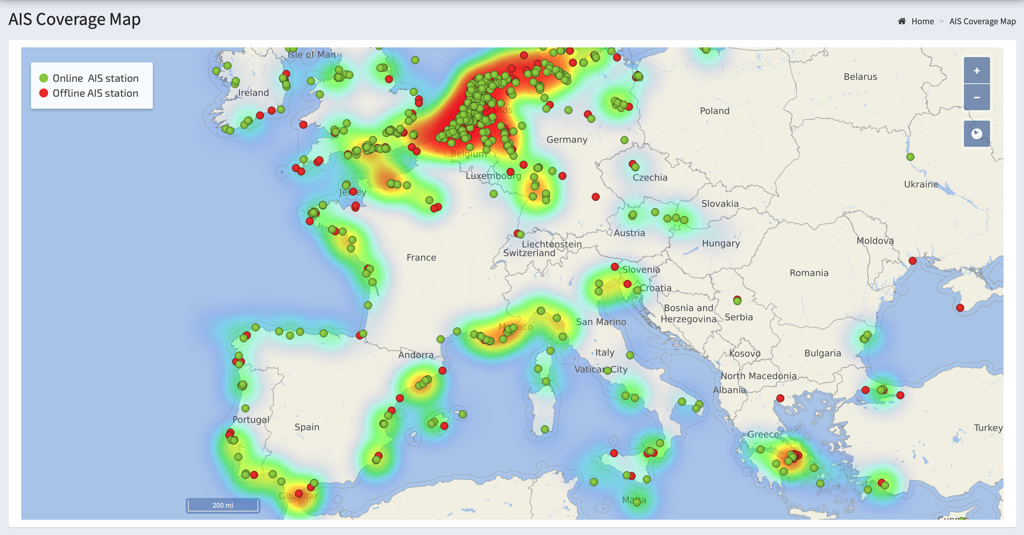Select the red offline marker on Ukraine's coast
Screen dimensions: 1024x535
coord(912,262)
